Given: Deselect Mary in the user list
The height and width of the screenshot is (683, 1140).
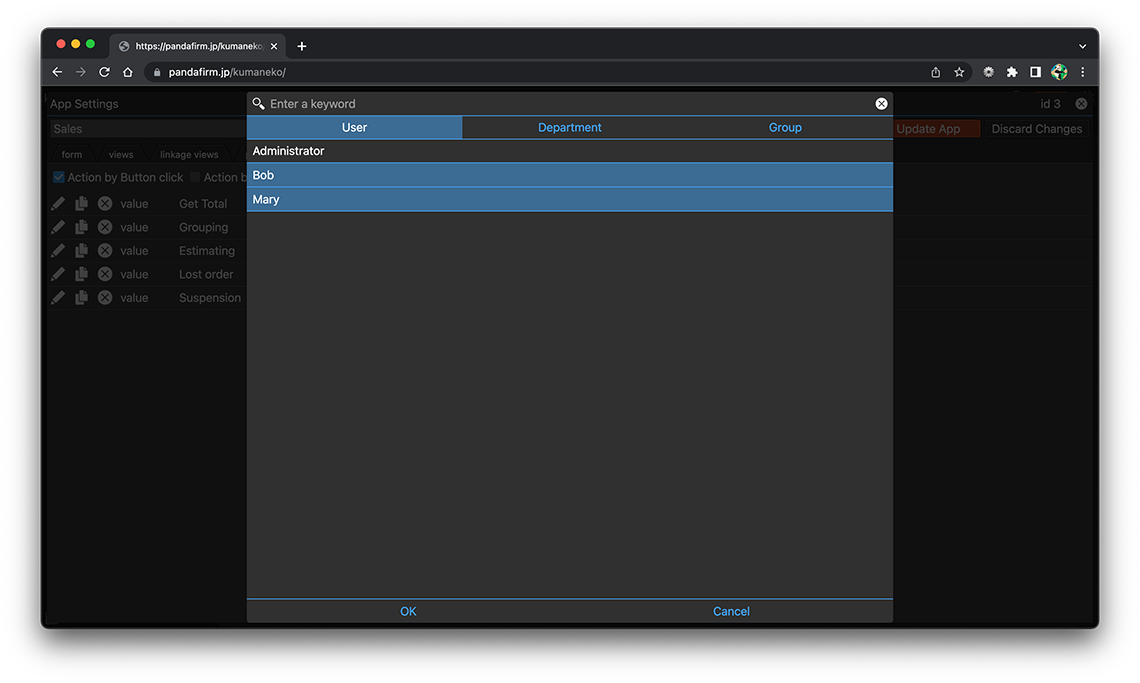Looking at the screenshot, I should click(x=569, y=199).
